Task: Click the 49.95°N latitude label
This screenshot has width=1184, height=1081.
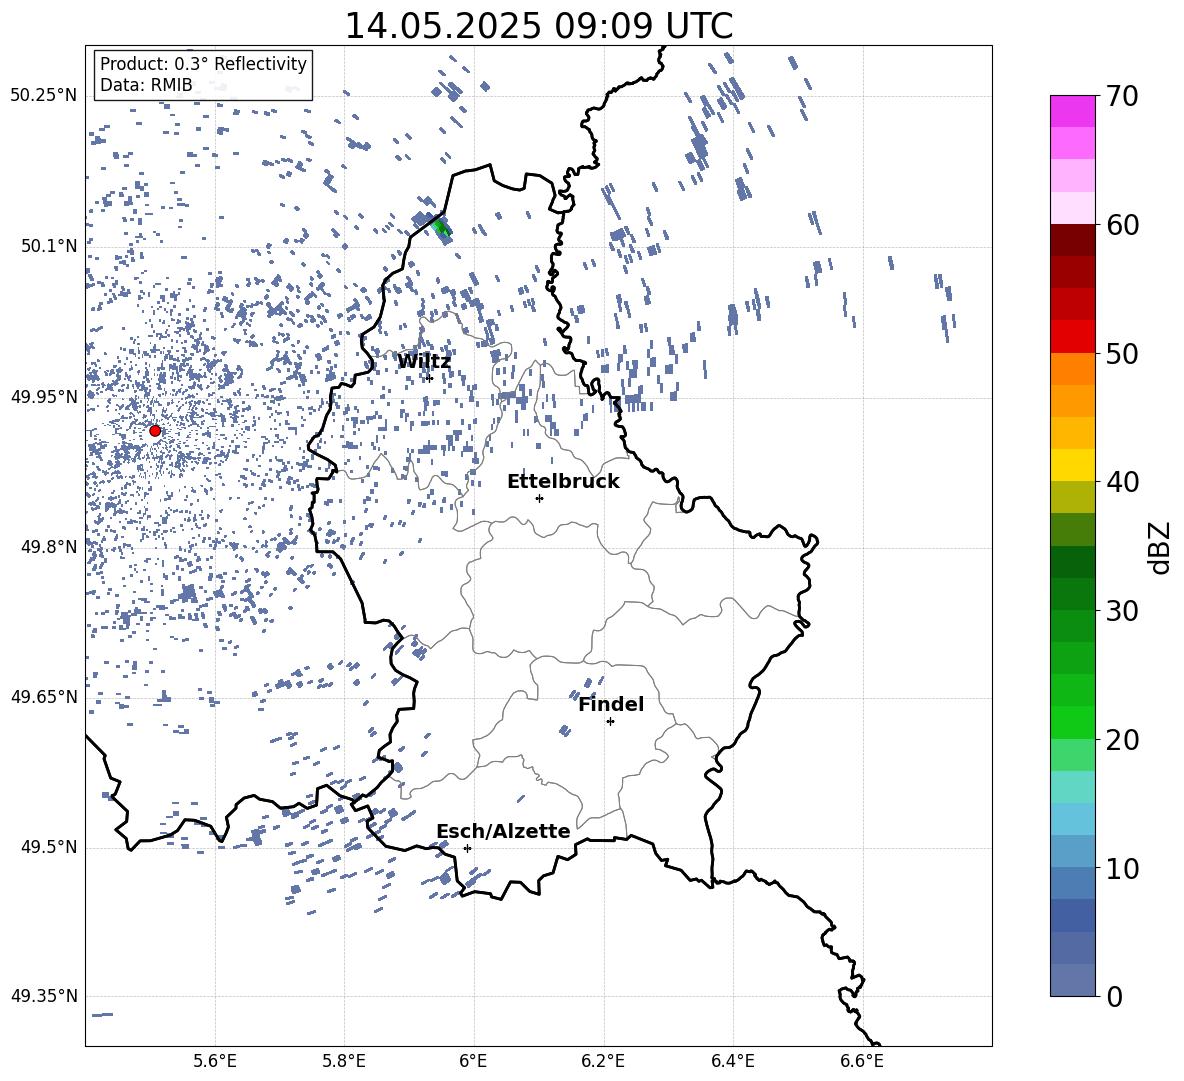Action: point(44,397)
